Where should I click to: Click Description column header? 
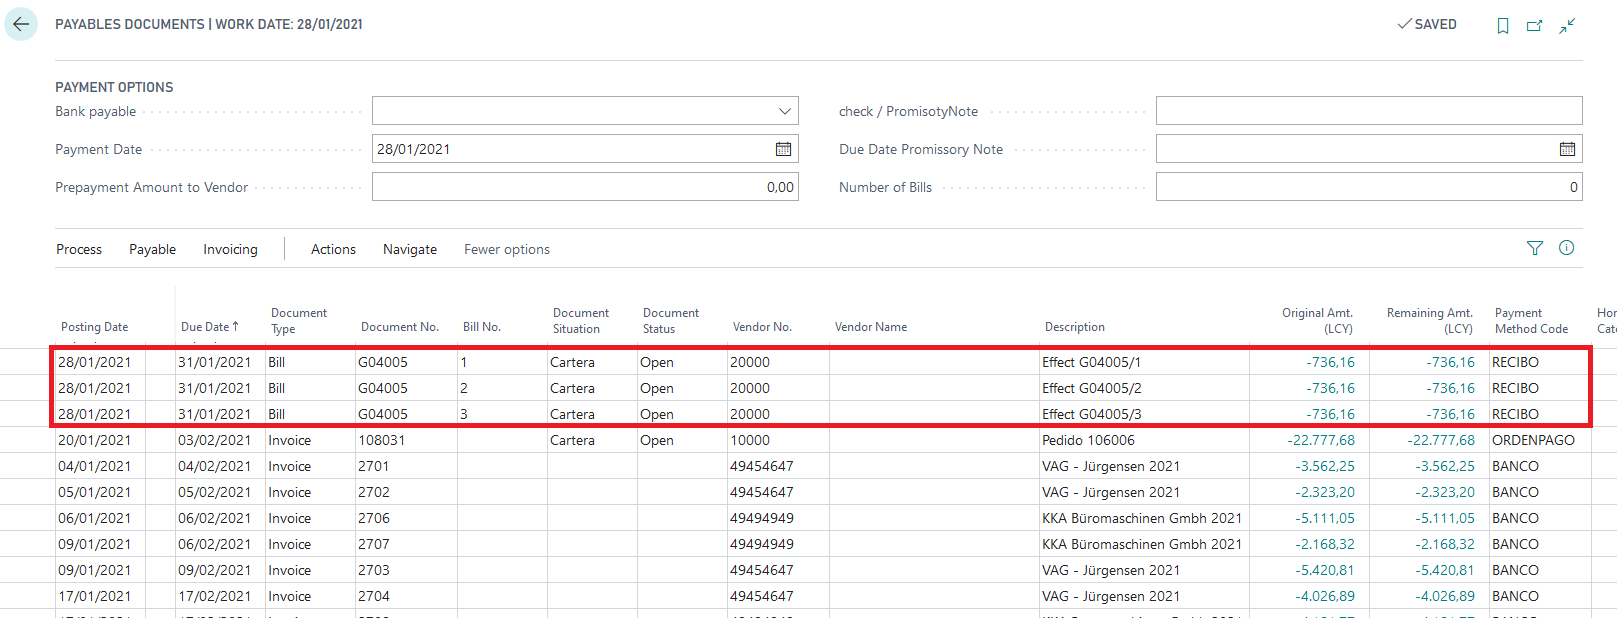(x=1075, y=327)
